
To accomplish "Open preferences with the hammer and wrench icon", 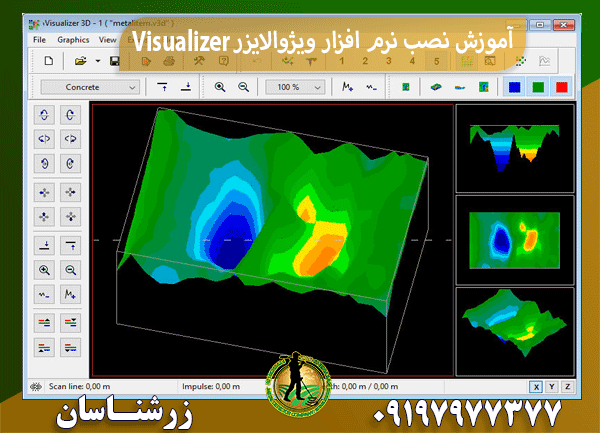I will (199, 61).
